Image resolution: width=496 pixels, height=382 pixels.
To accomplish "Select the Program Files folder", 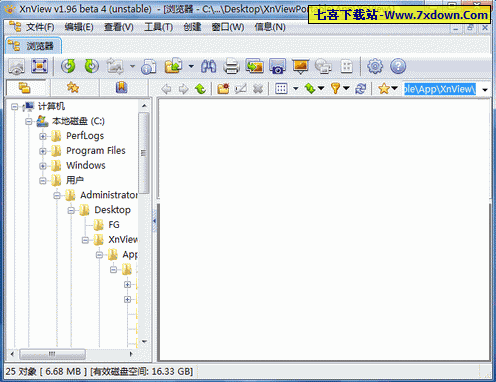I will coord(96,151).
